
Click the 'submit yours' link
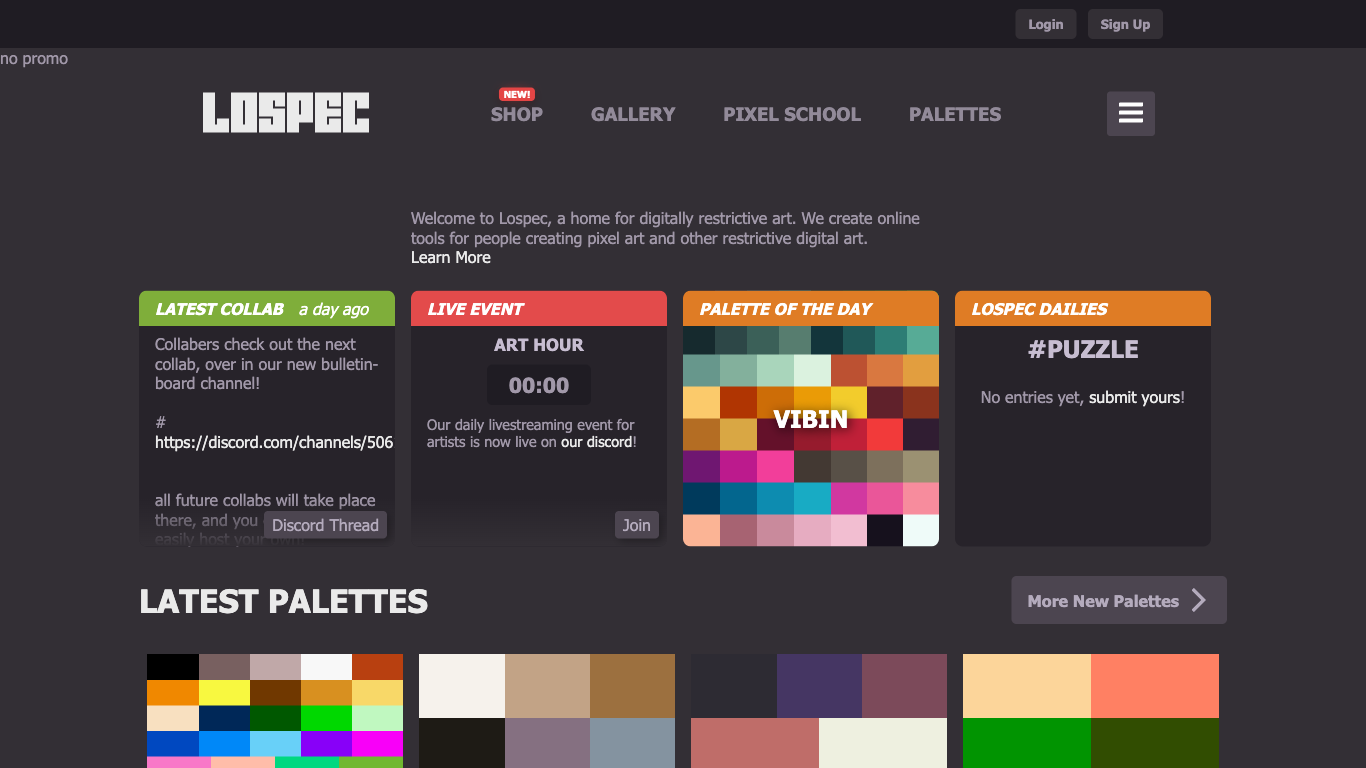[1135, 397]
